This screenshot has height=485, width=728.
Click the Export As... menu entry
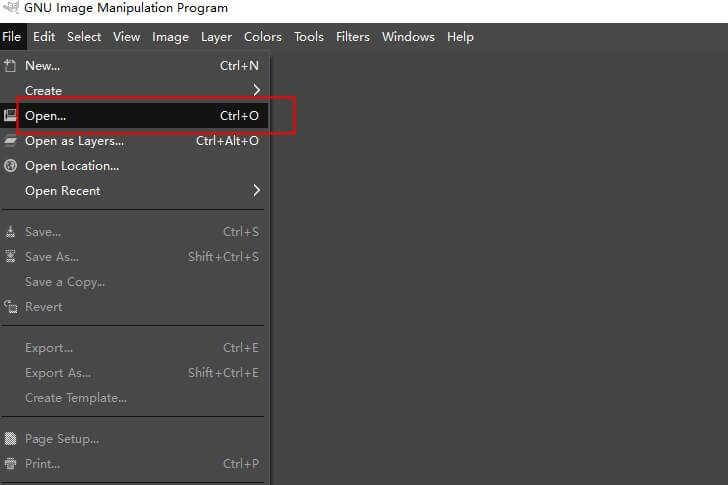click(x=134, y=373)
